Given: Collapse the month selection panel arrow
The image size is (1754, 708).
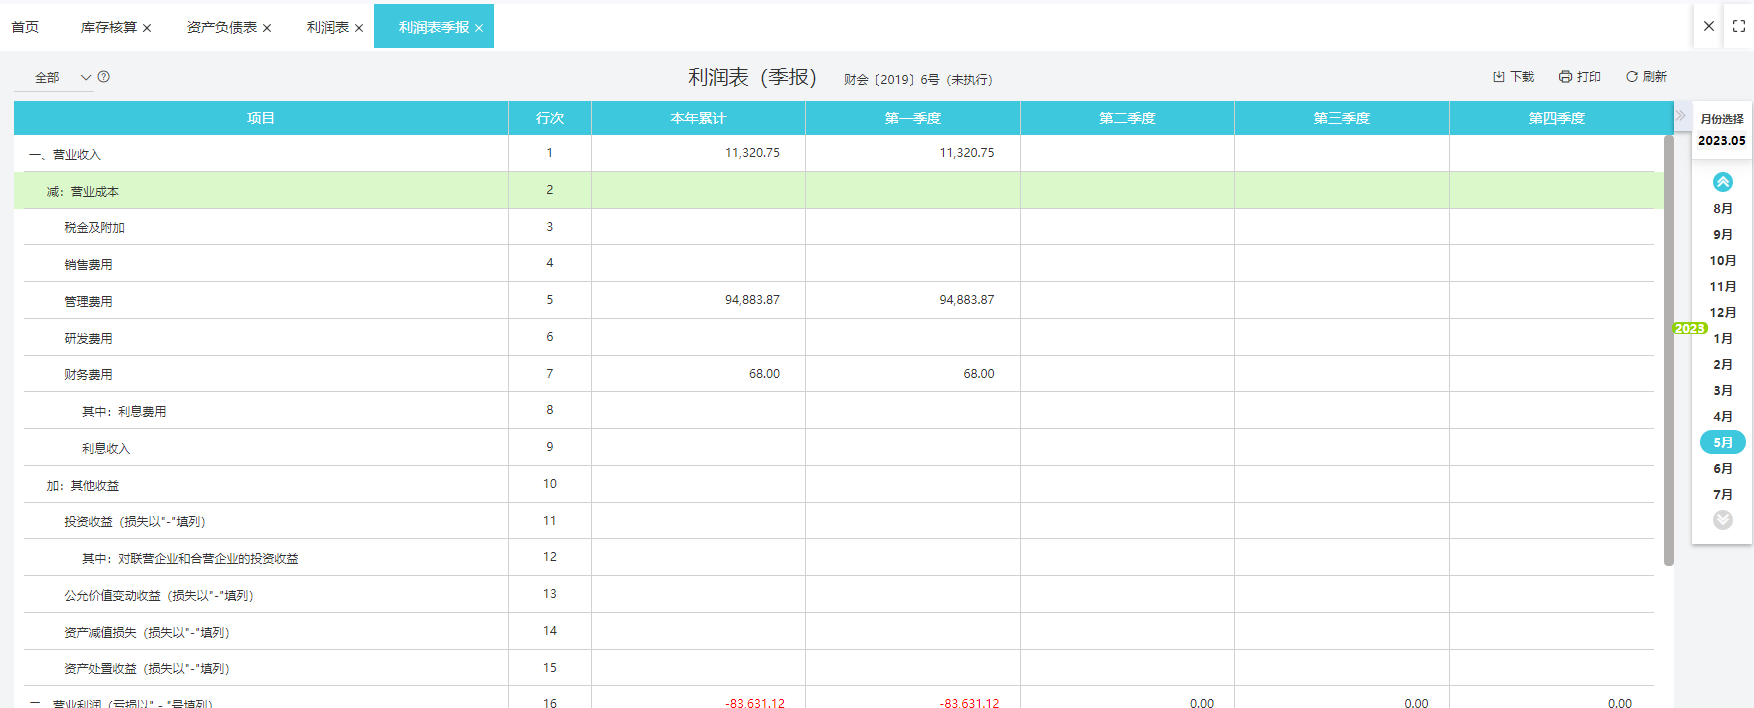Looking at the screenshot, I should [1681, 115].
